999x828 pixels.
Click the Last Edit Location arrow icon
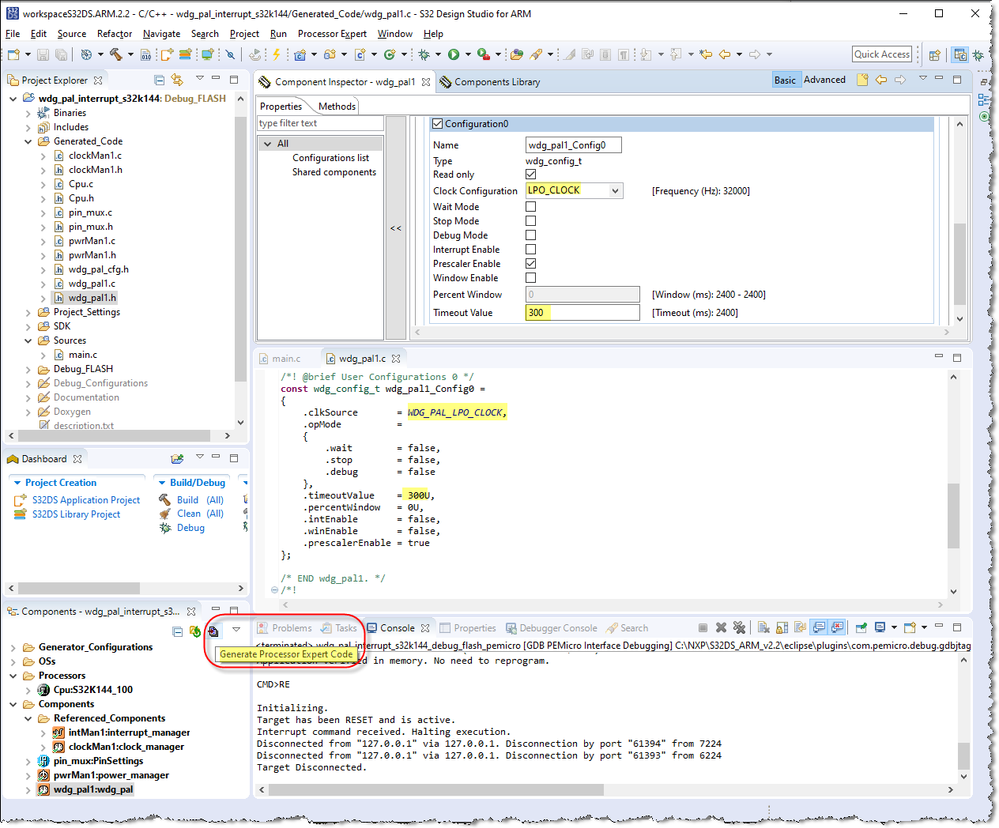pyautogui.click(x=705, y=55)
